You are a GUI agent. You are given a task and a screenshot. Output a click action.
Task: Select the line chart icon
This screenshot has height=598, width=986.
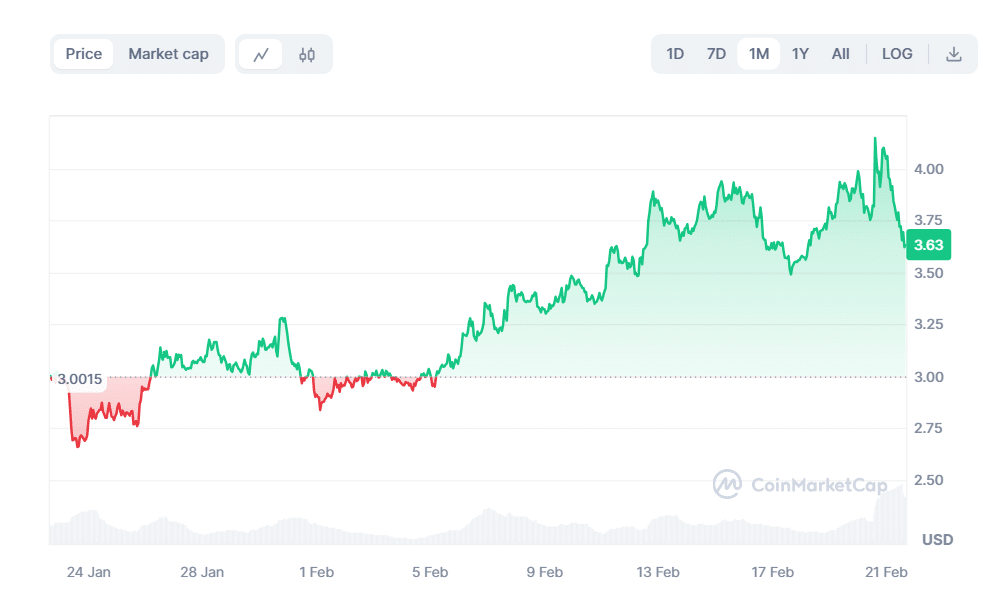[x=261, y=54]
